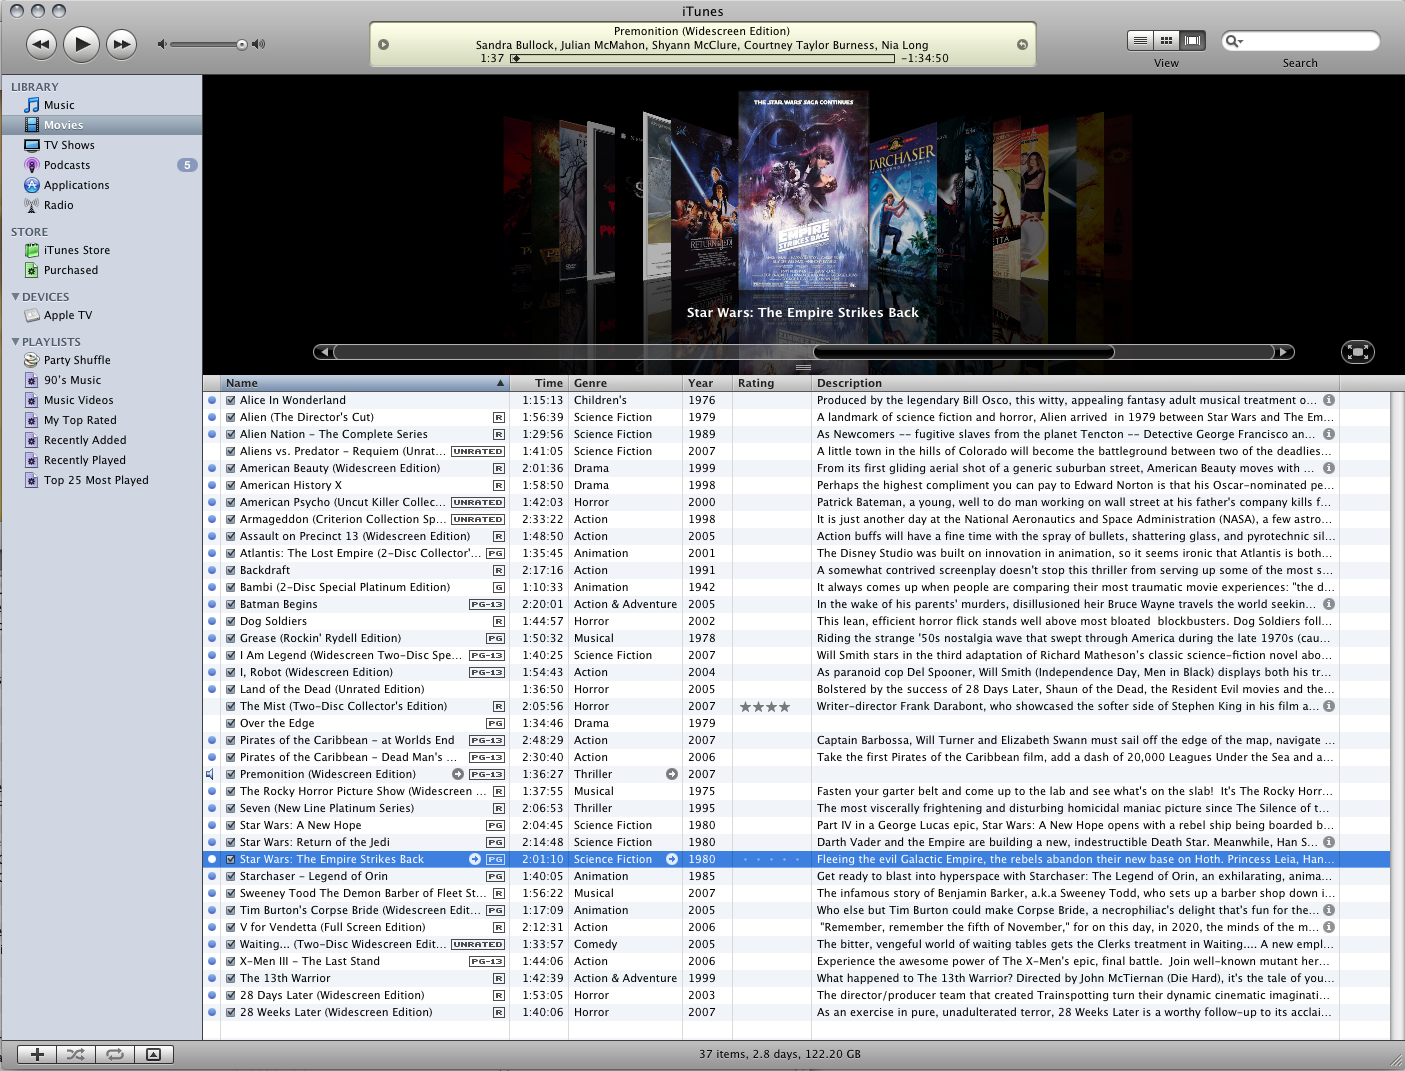Switch to List view
This screenshot has height=1071, width=1405.
coord(1140,40)
